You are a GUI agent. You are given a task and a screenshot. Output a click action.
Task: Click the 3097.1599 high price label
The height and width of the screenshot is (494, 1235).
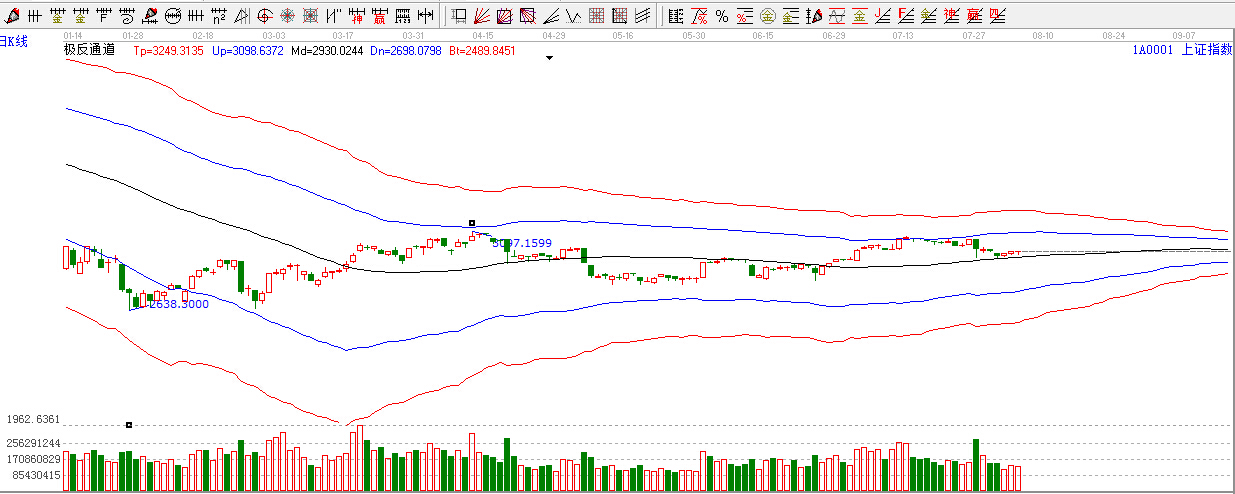tap(522, 243)
